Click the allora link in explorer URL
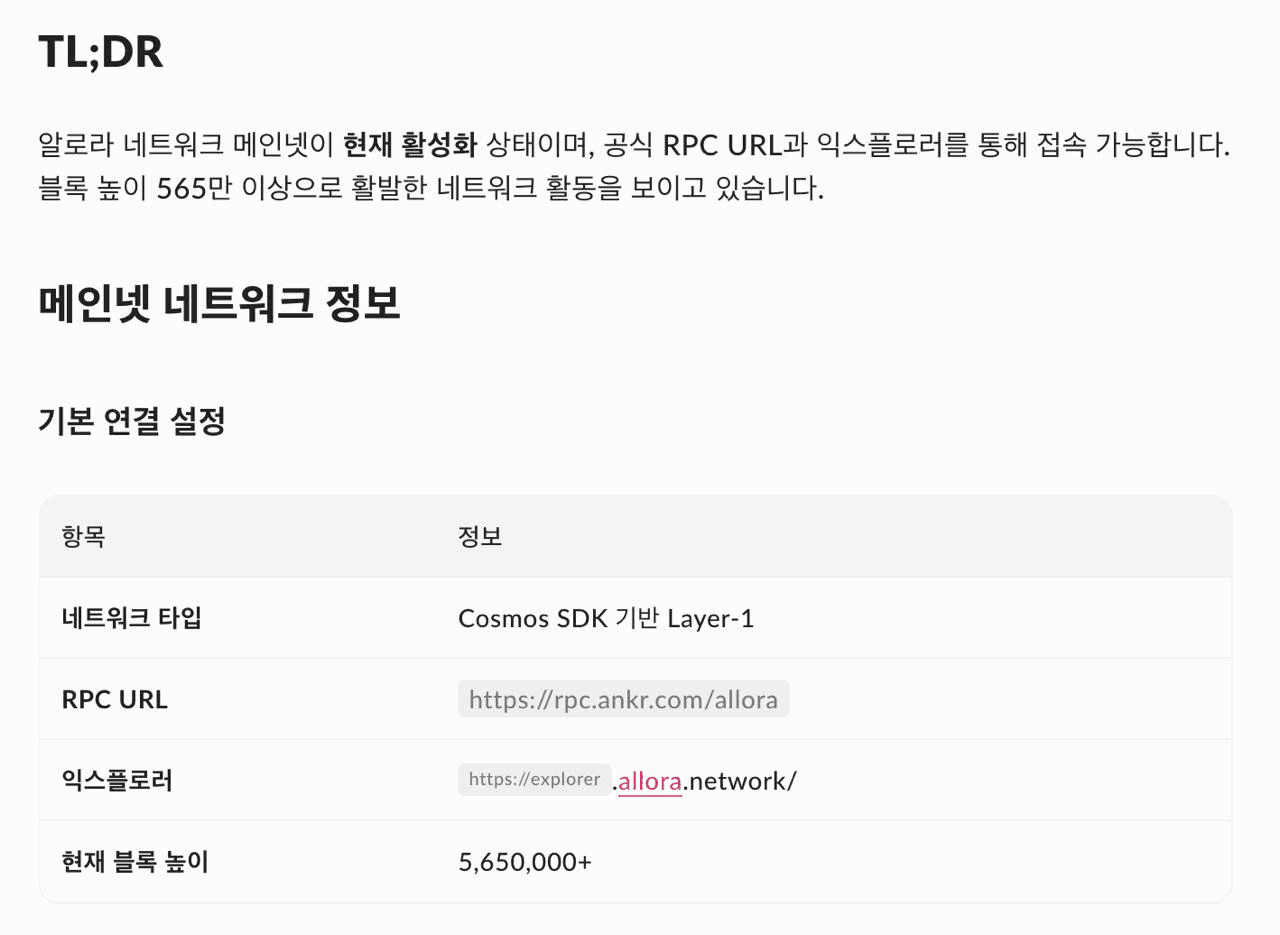Viewport: 1280px width, 935px height. pos(650,781)
